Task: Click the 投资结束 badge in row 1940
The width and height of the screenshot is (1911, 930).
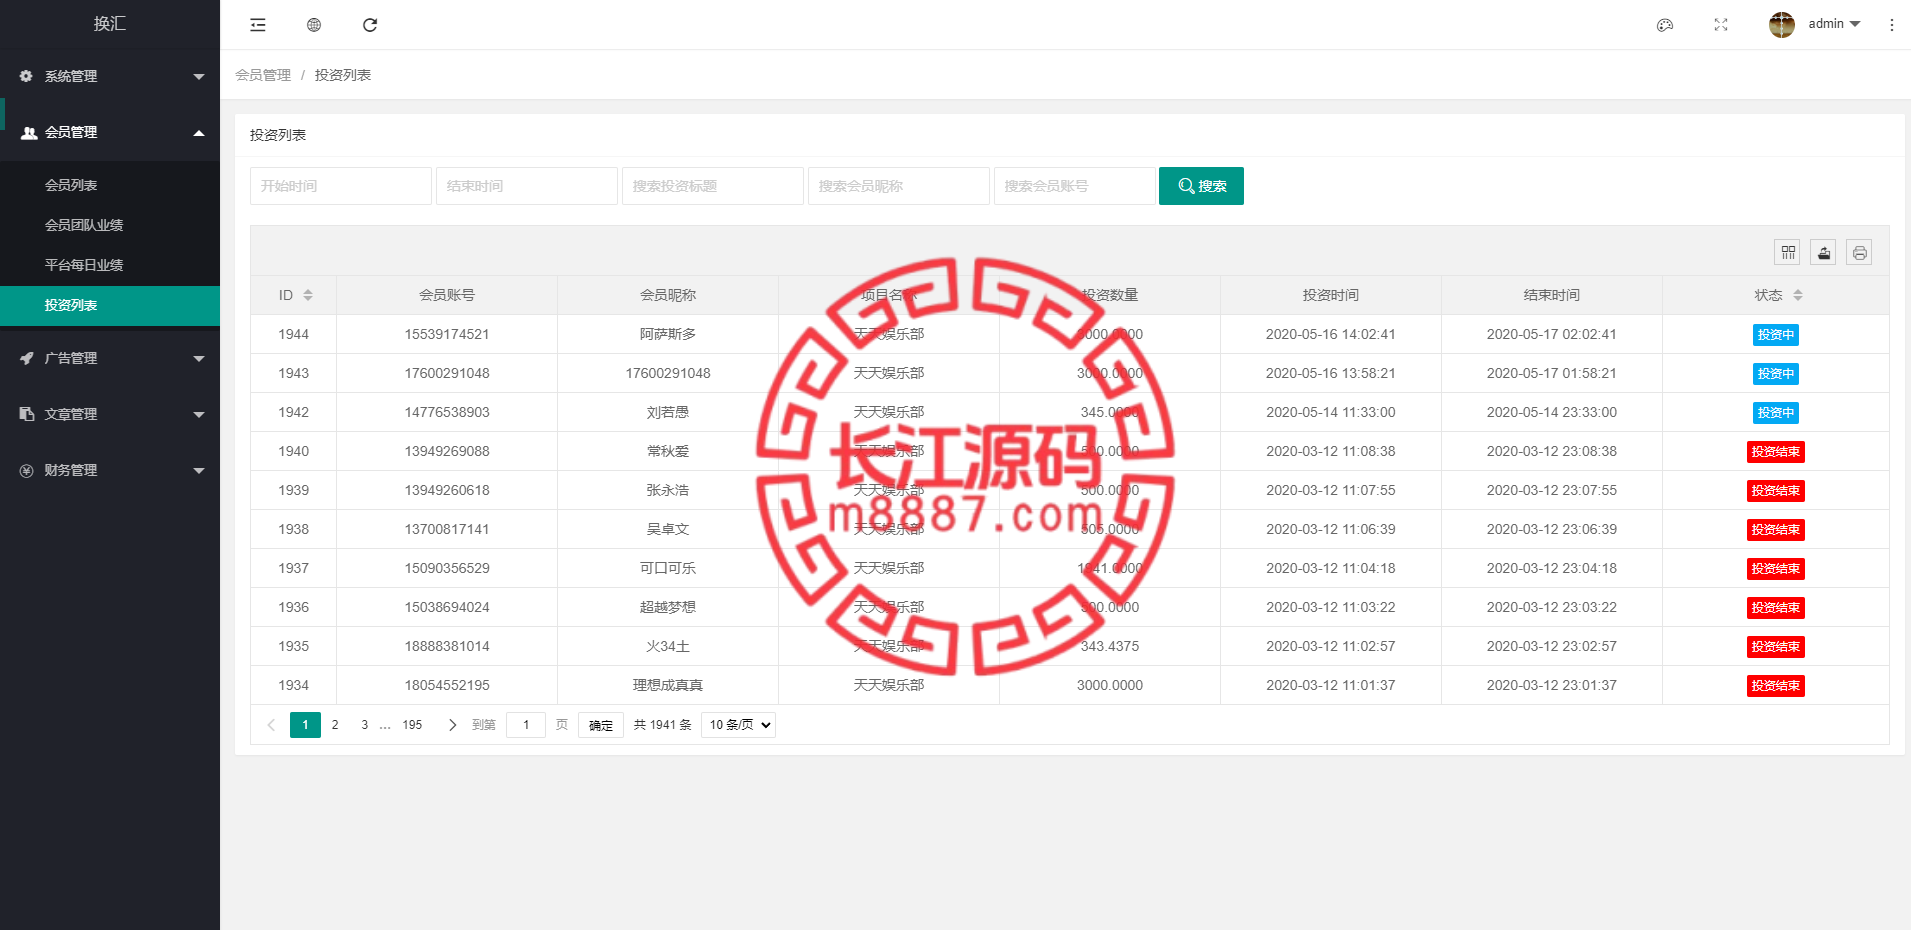Action: coord(1776,452)
